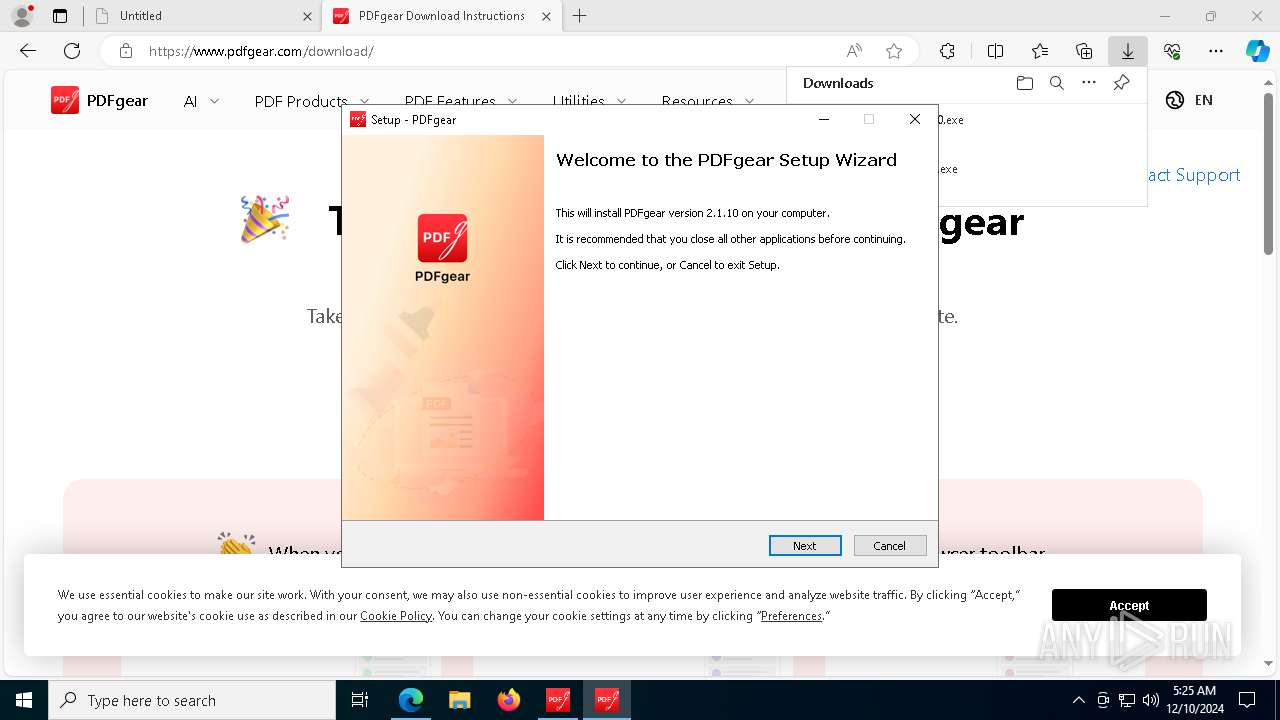
Task: Open the Edge profile avatar
Action: tap(22, 16)
